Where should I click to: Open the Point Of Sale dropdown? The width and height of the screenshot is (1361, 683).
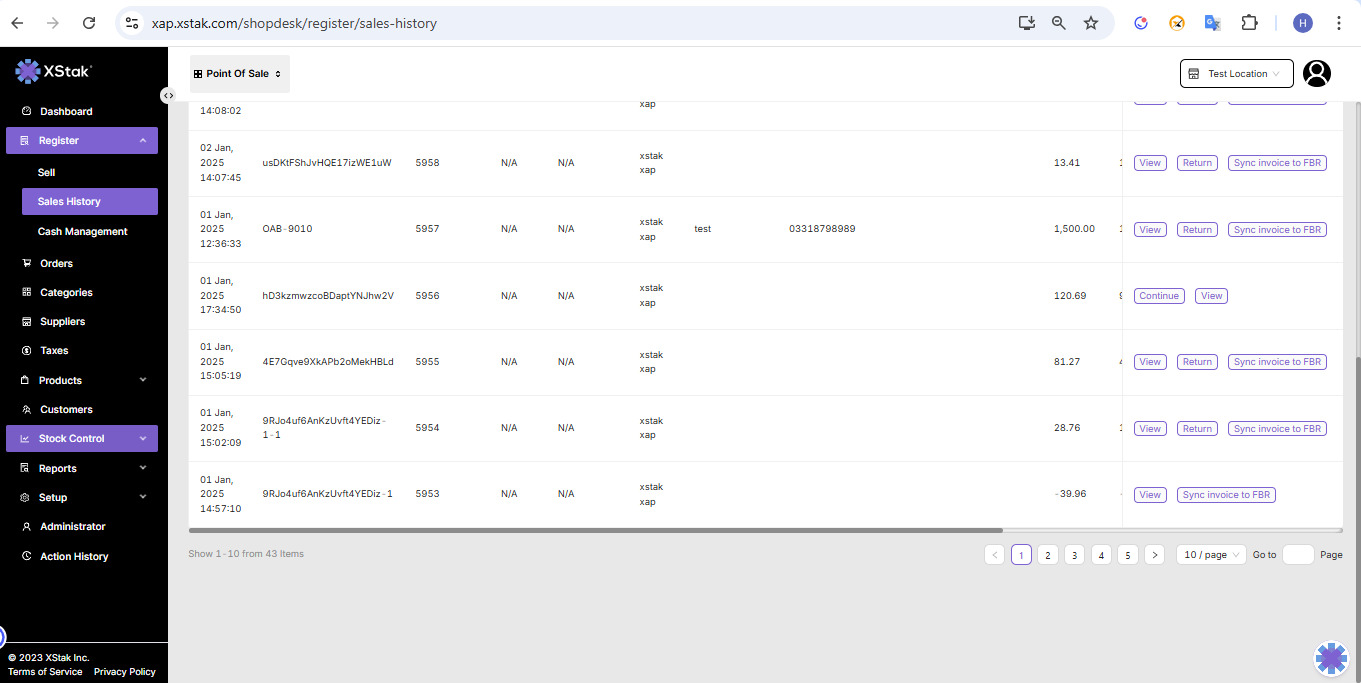click(239, 74)
